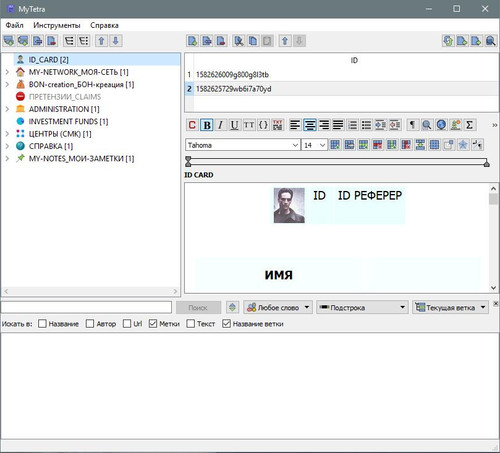Viewport: 500px width, 453px height.
Task: Add a new note in notes toolbar
Action: coord(192,41)
